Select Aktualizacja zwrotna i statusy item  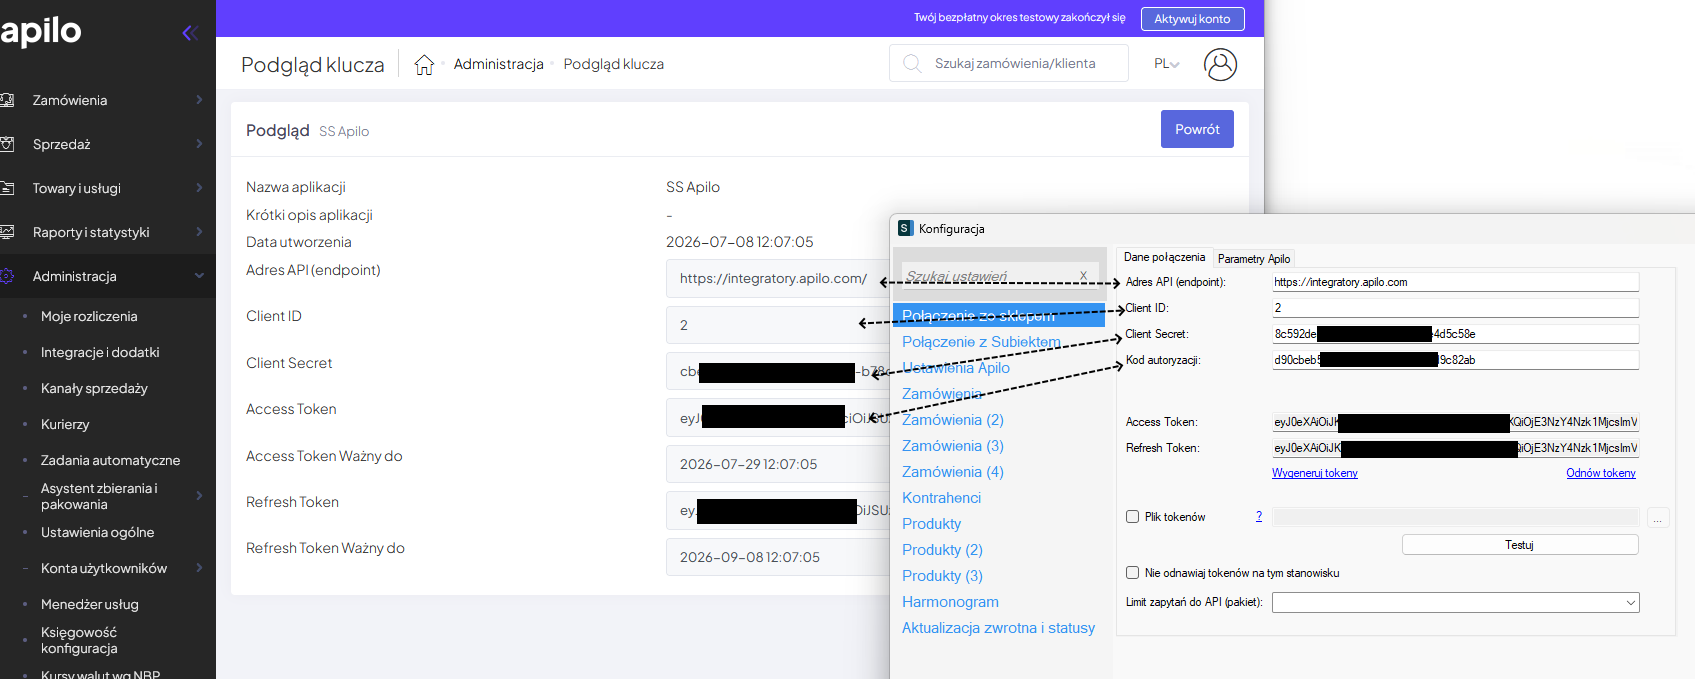[998, 628]
